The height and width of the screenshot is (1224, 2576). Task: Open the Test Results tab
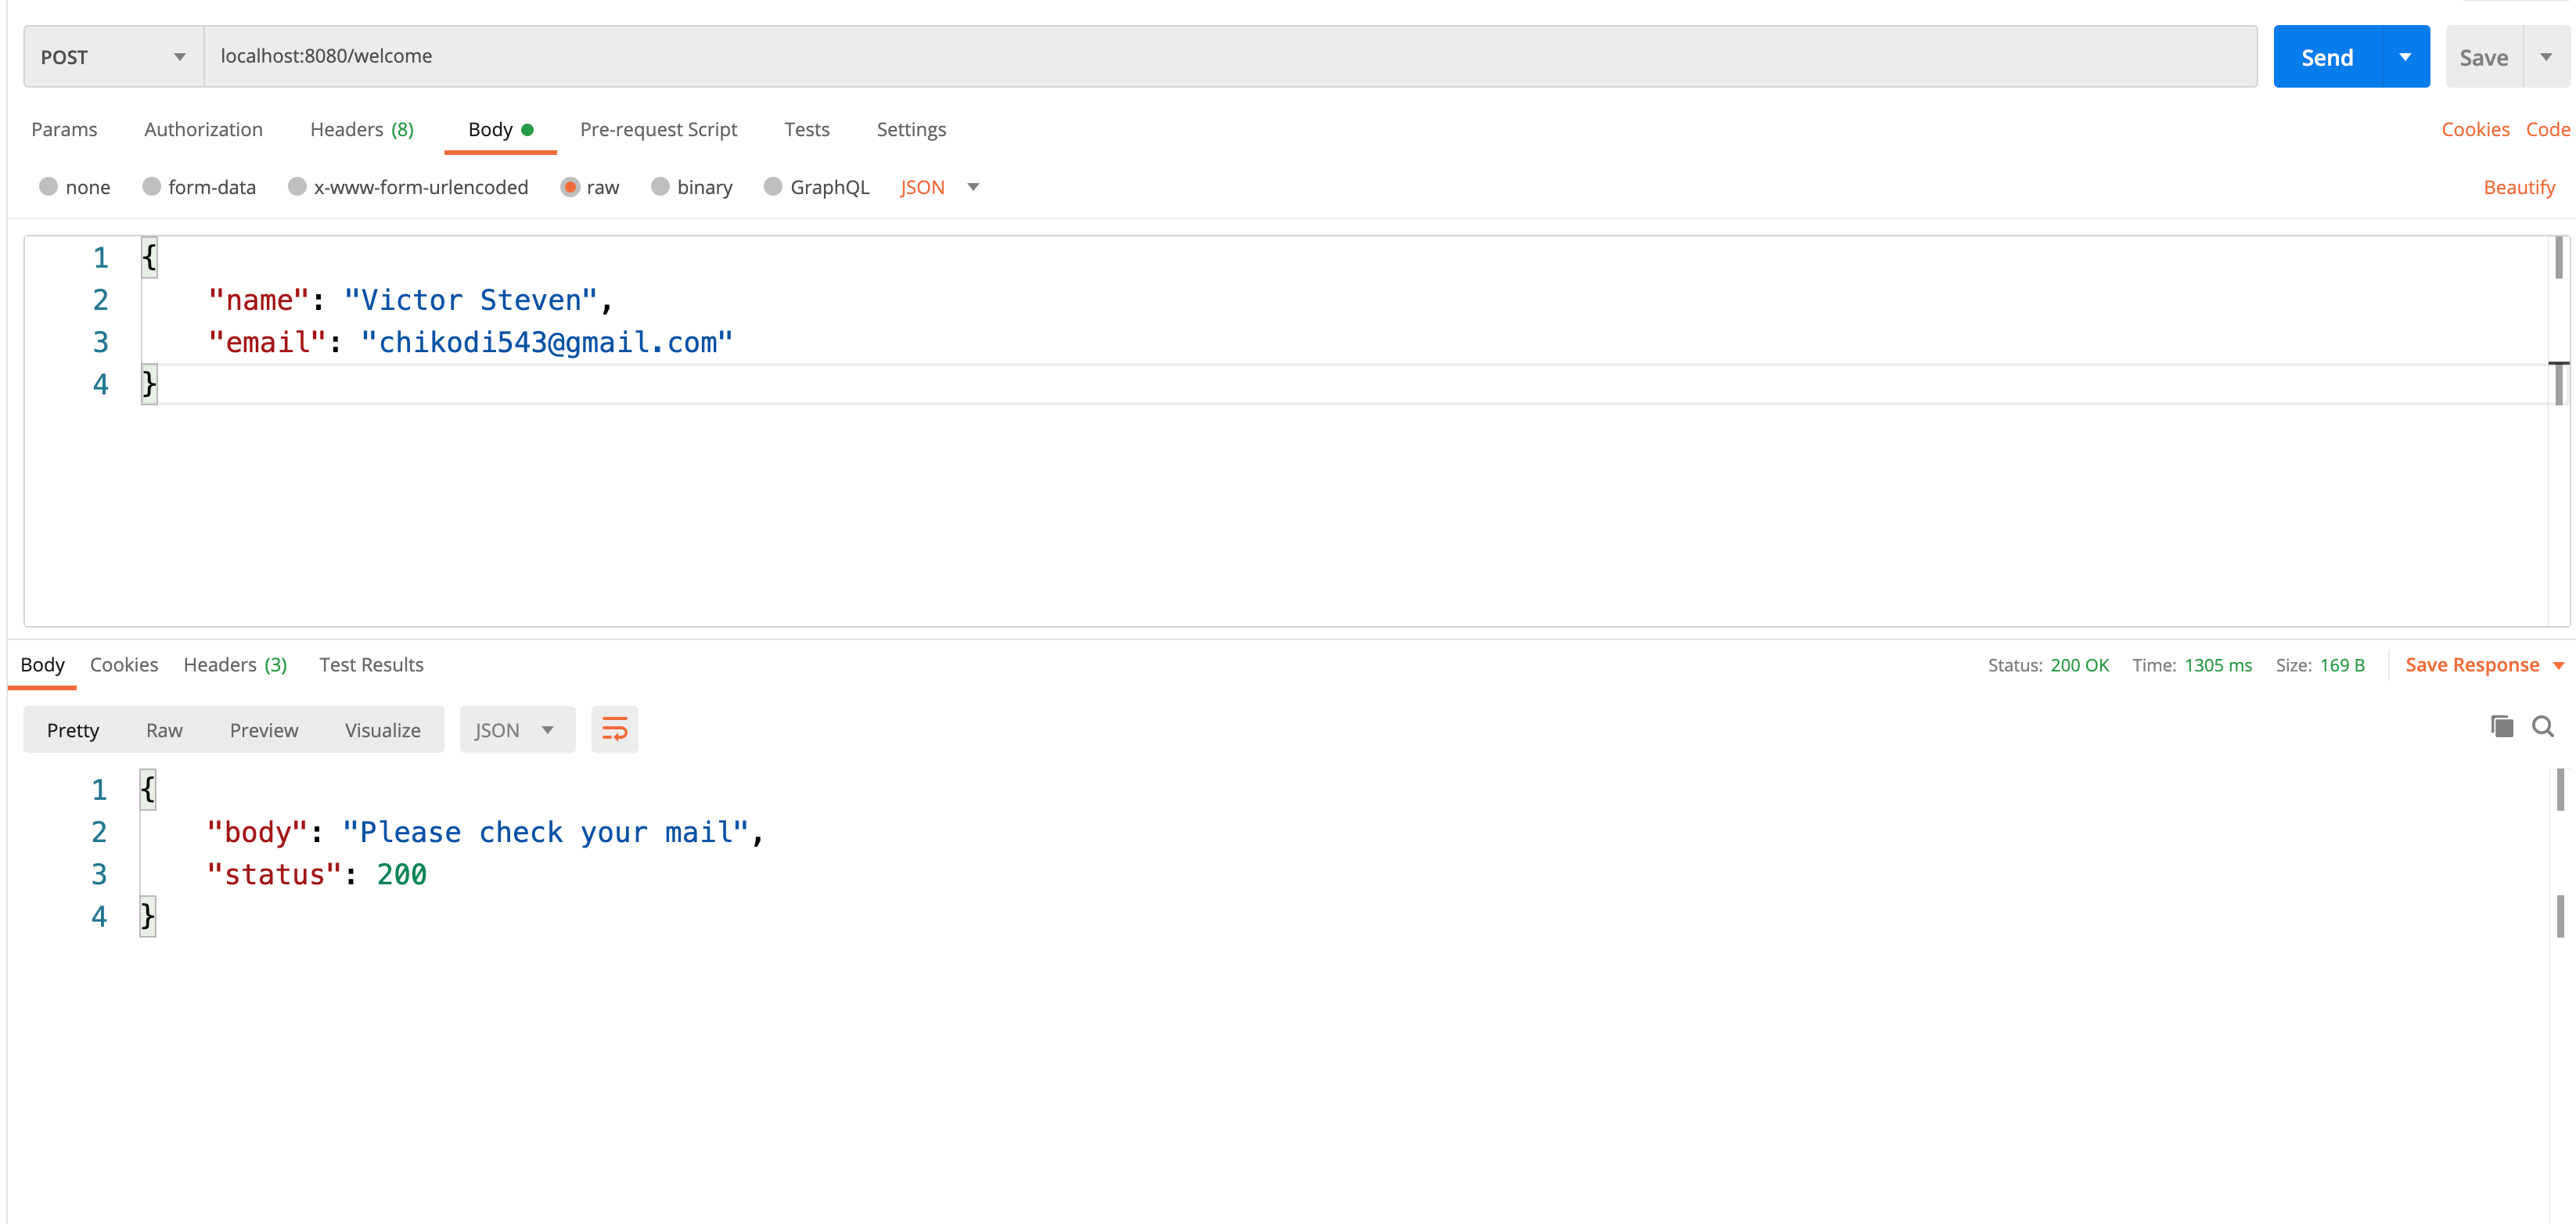click(x=371, y=665)
